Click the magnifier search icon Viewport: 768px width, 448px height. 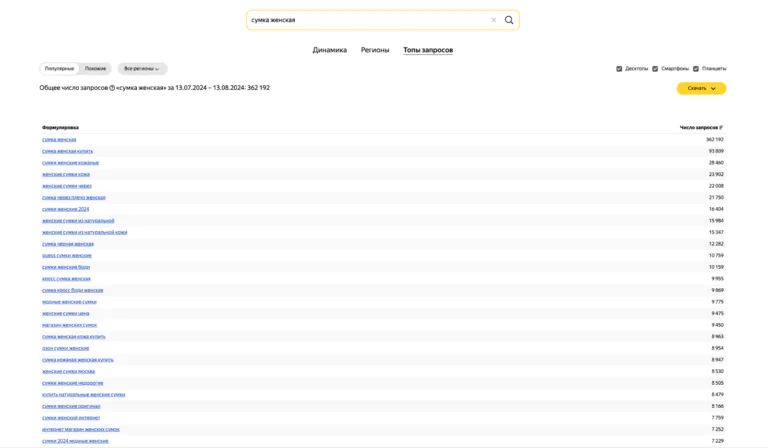tap(509, 20)
